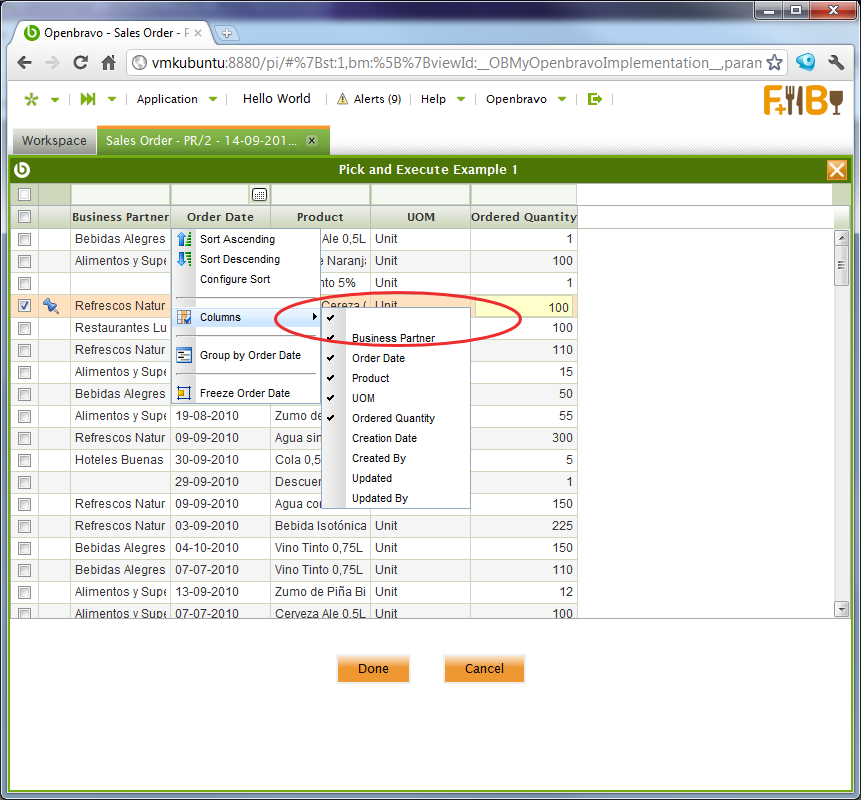Click the browser address bar
This screenshot has width=861, height=800.
point(456,63)
